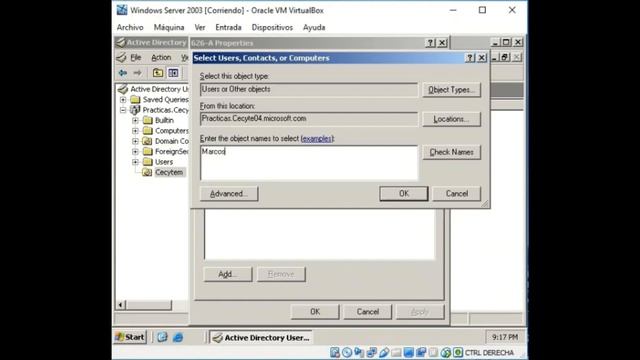
Task: Click the Domain Controllers OU icon
Action: tap(147, 141)
